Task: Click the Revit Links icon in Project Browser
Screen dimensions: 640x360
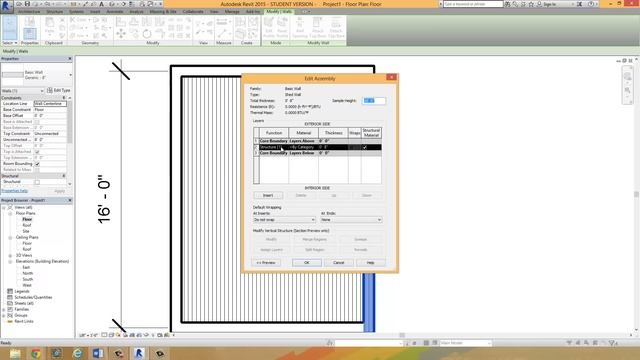Action: 10,322
